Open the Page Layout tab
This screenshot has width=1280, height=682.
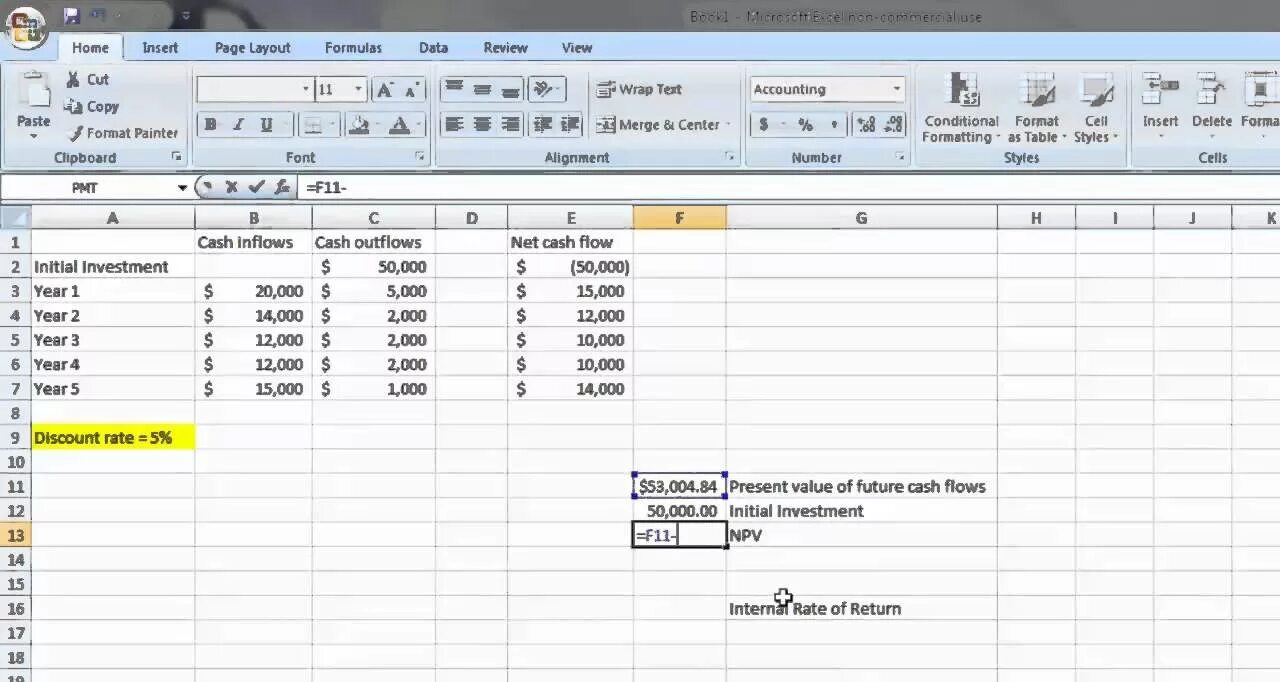coord(252,47)
